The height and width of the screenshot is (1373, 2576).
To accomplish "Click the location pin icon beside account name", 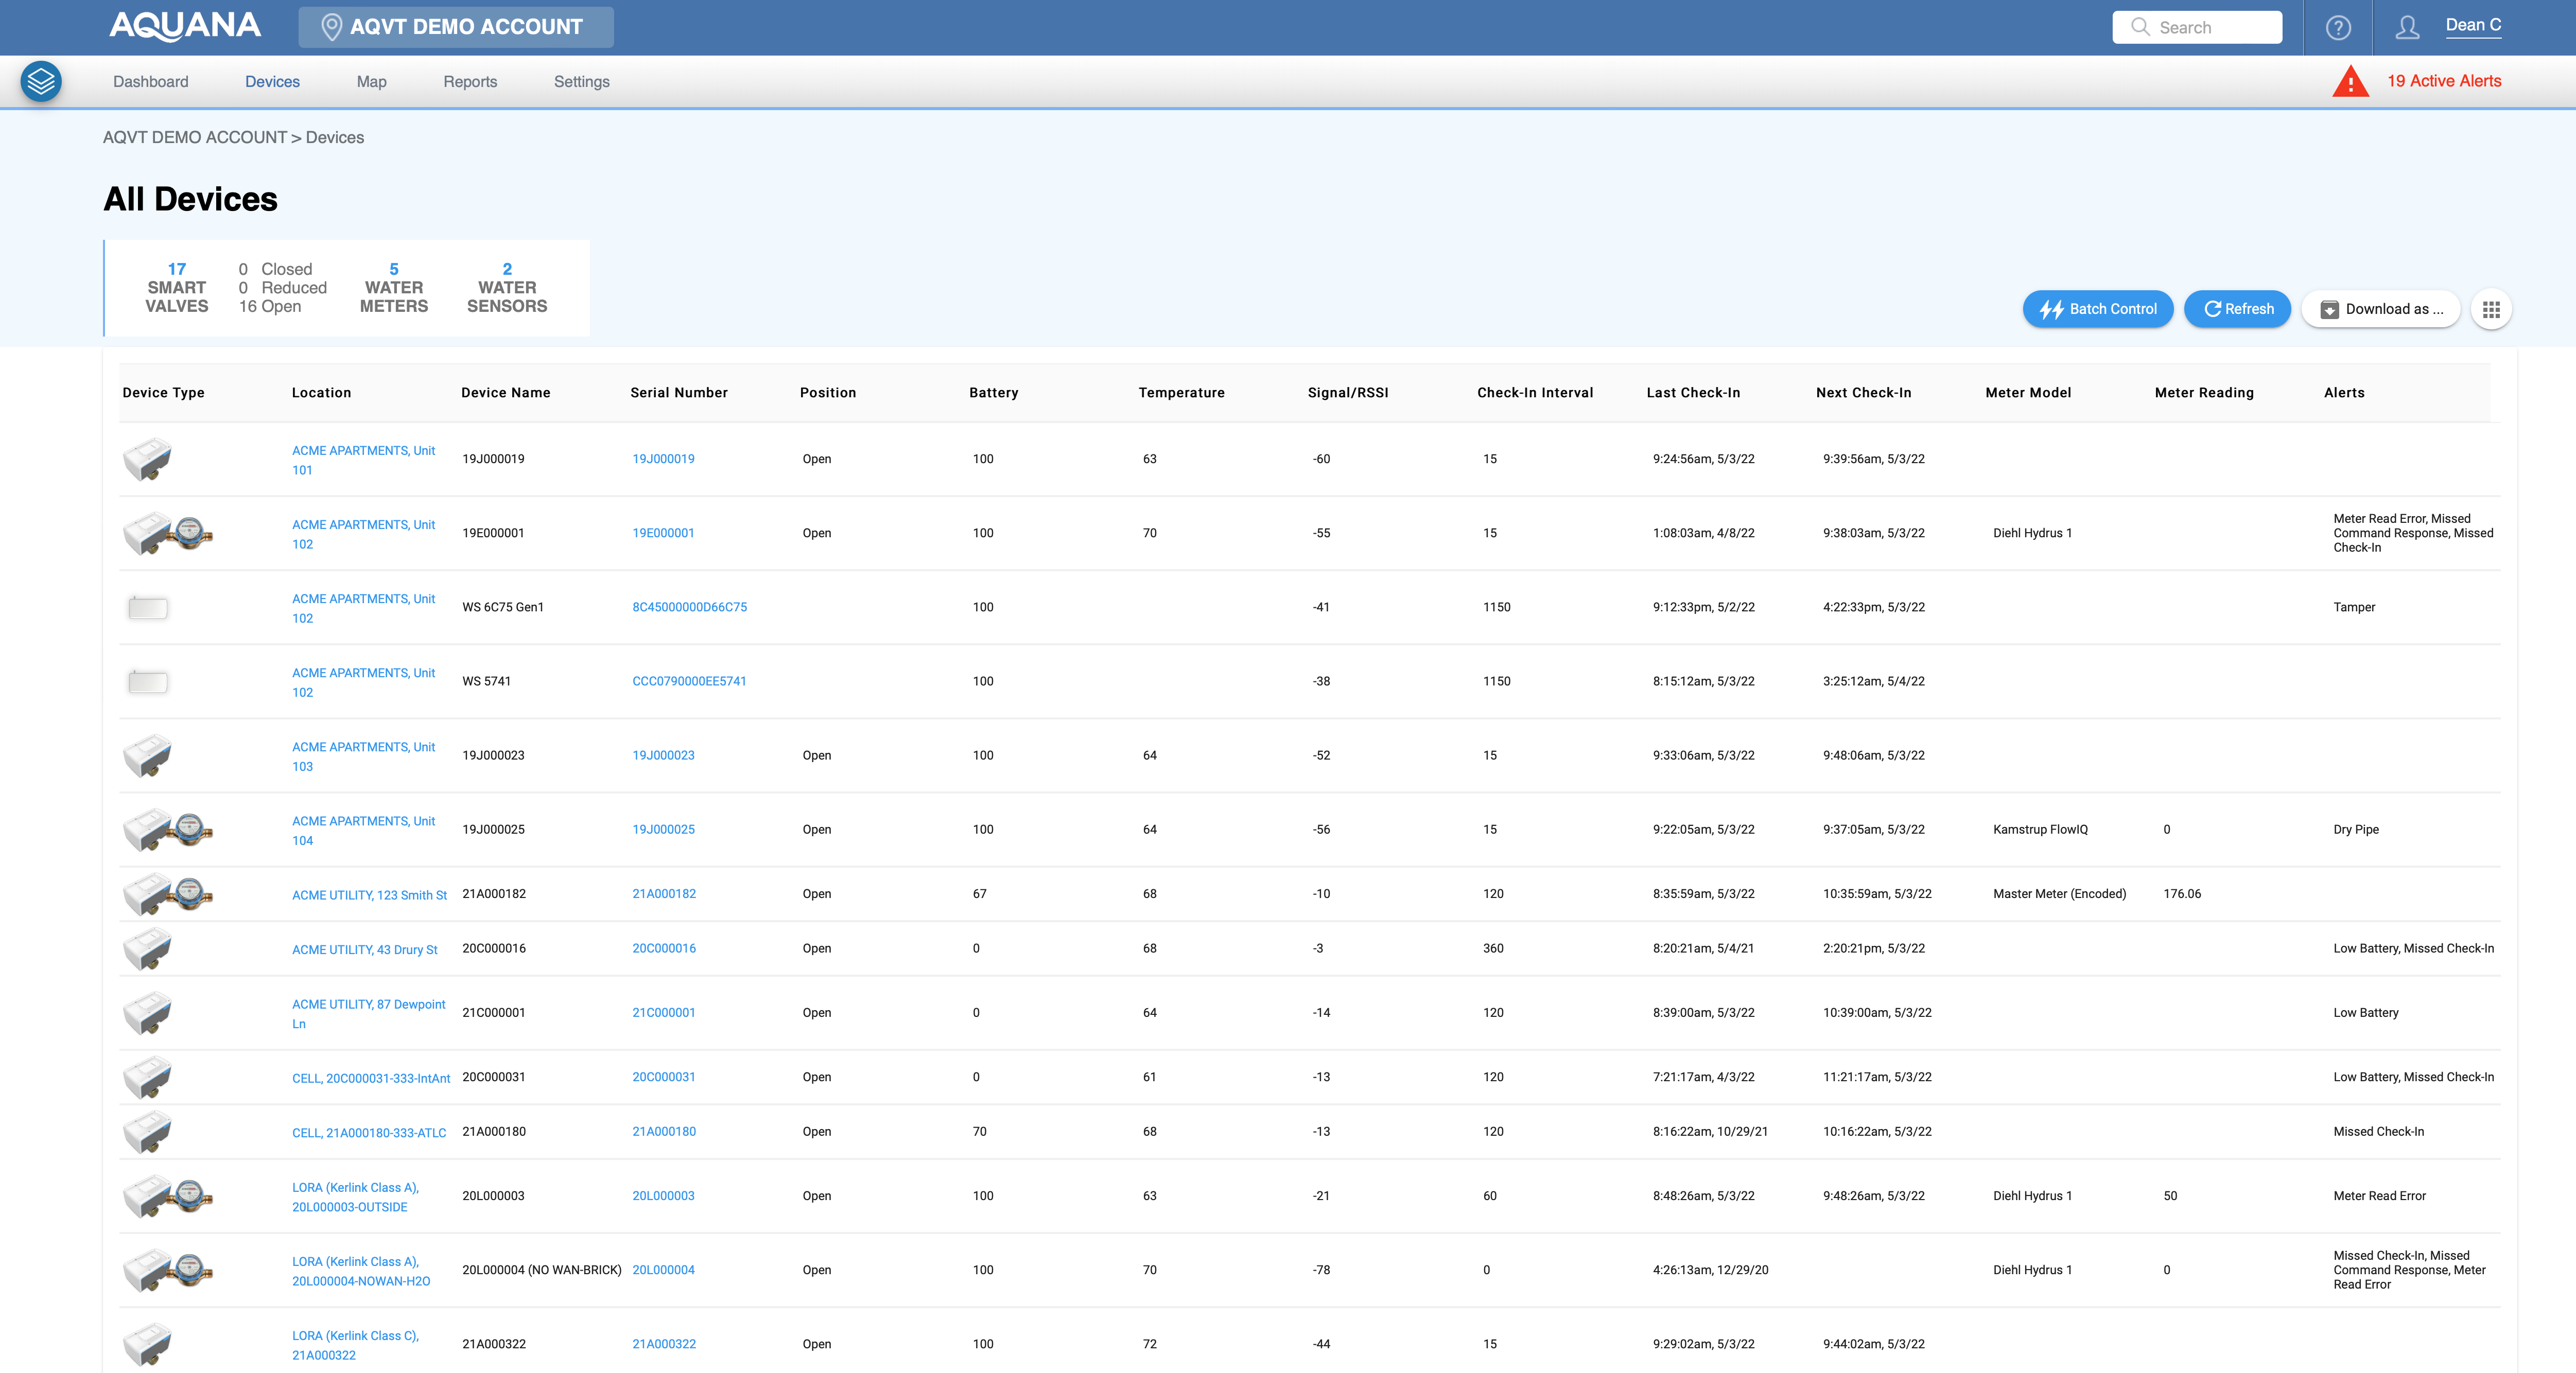I will pos(331,27).
